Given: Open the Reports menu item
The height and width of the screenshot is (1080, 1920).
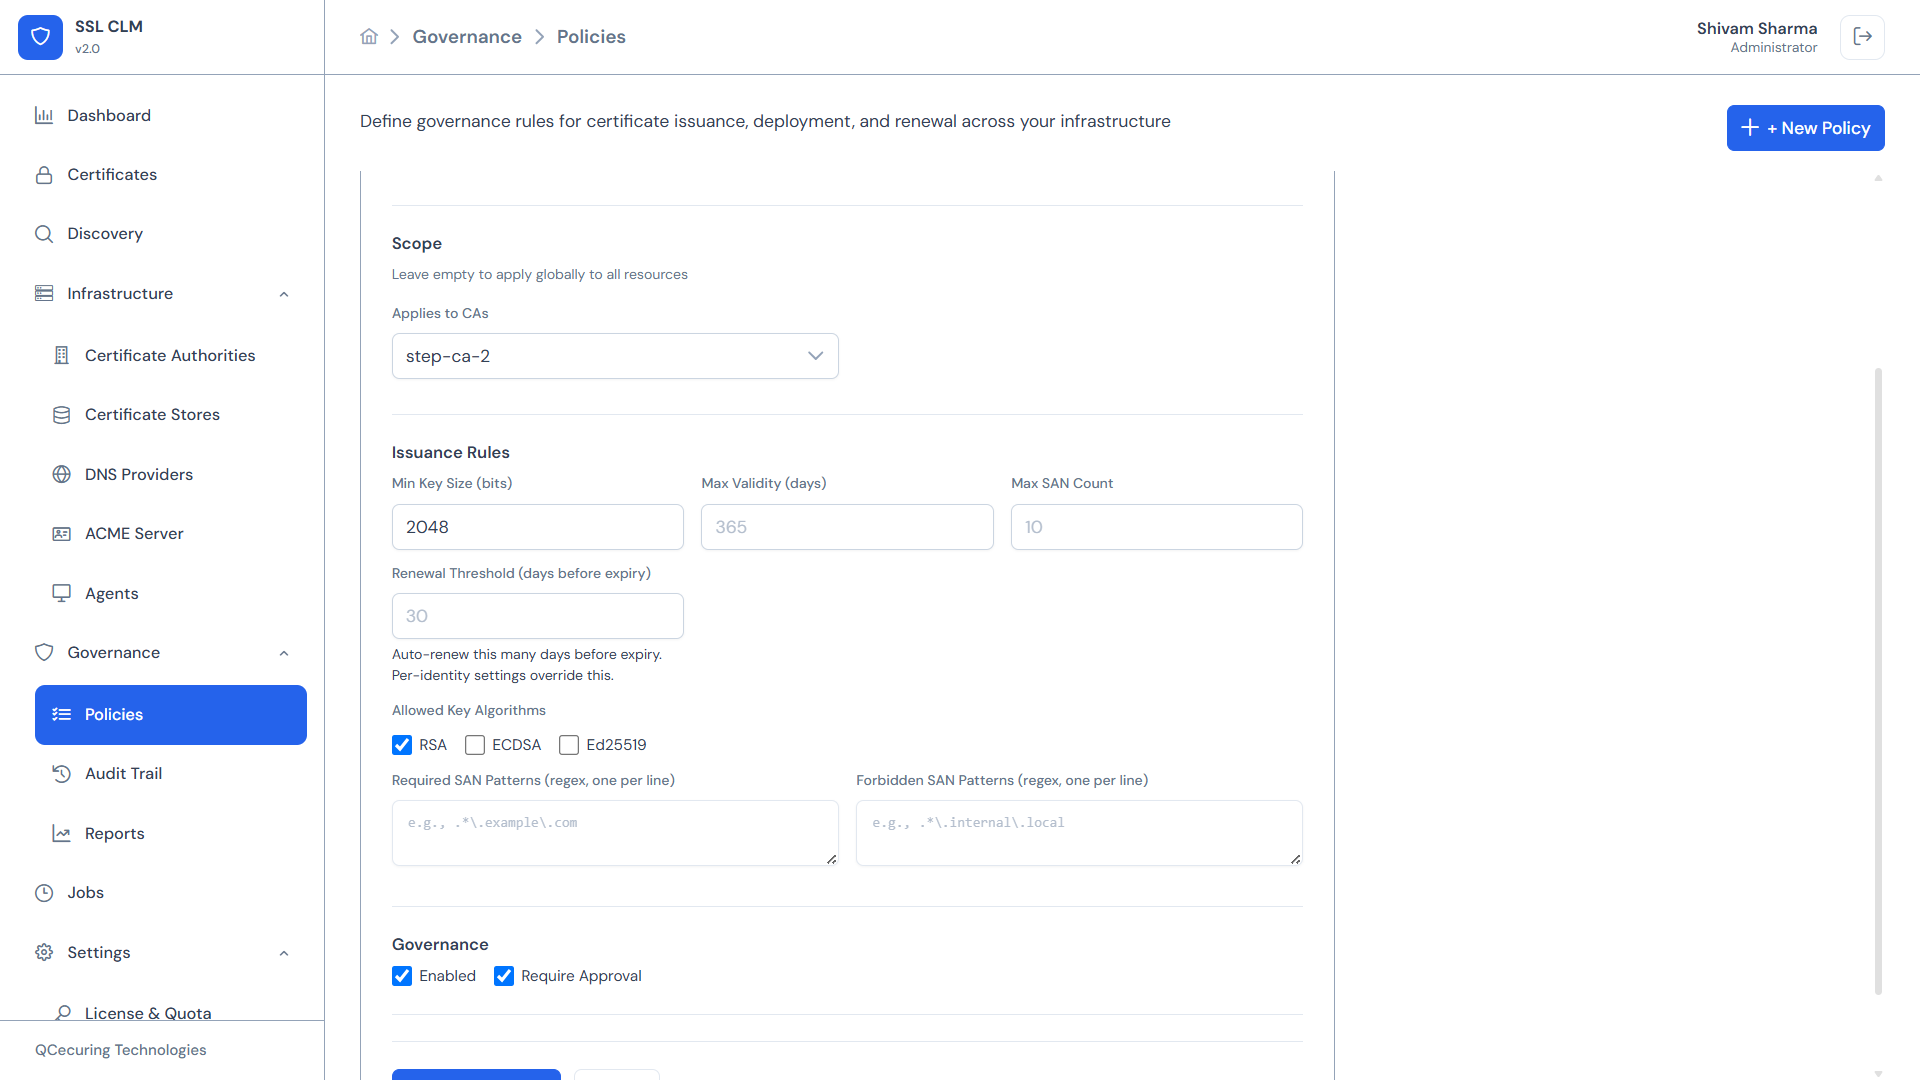Looking at the screenshot, I should click(x=171, y=833).
